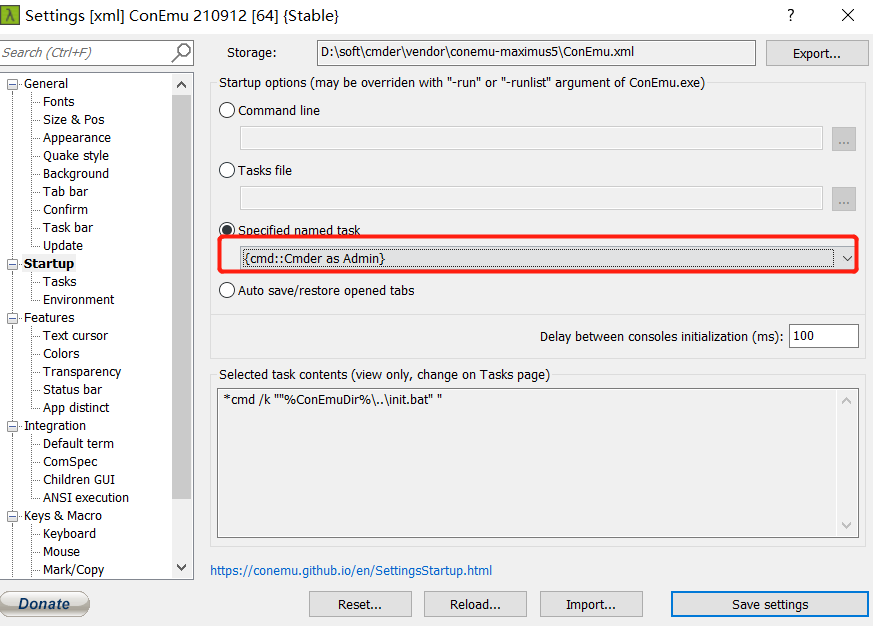The width and height of the screenshot is (873, 626).
Task: Select the Command line radio button
Action: (x=227, y=110)
